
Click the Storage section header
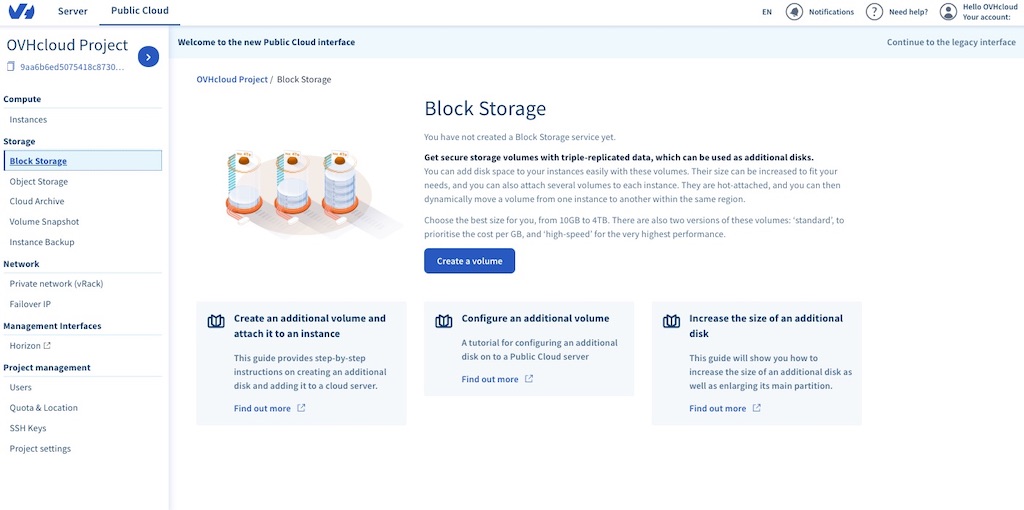coord(20,141)
